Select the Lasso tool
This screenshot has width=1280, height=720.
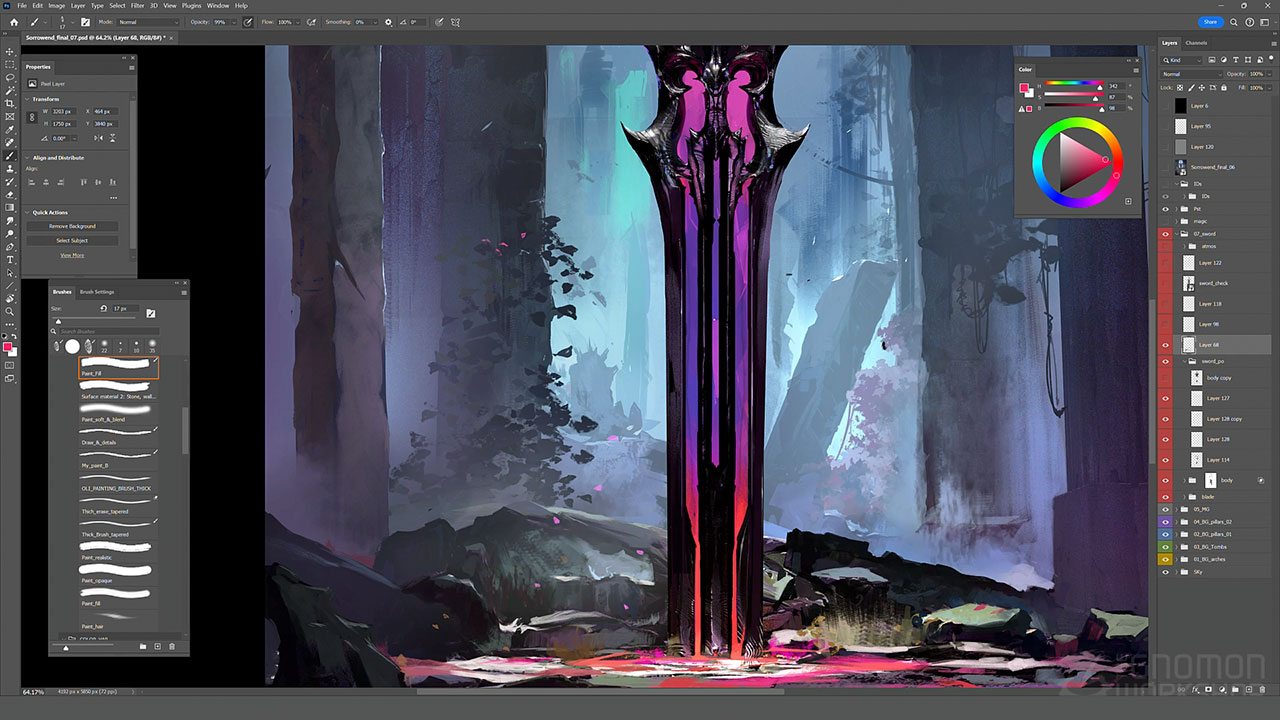click(x=10, y=77)
